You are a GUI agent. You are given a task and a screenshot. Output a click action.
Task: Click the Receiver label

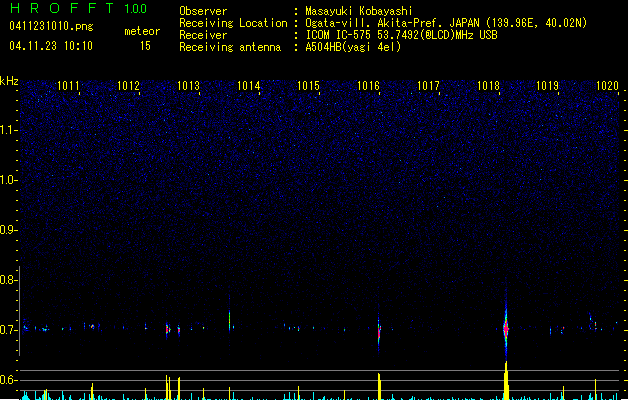tap(203, 35)
